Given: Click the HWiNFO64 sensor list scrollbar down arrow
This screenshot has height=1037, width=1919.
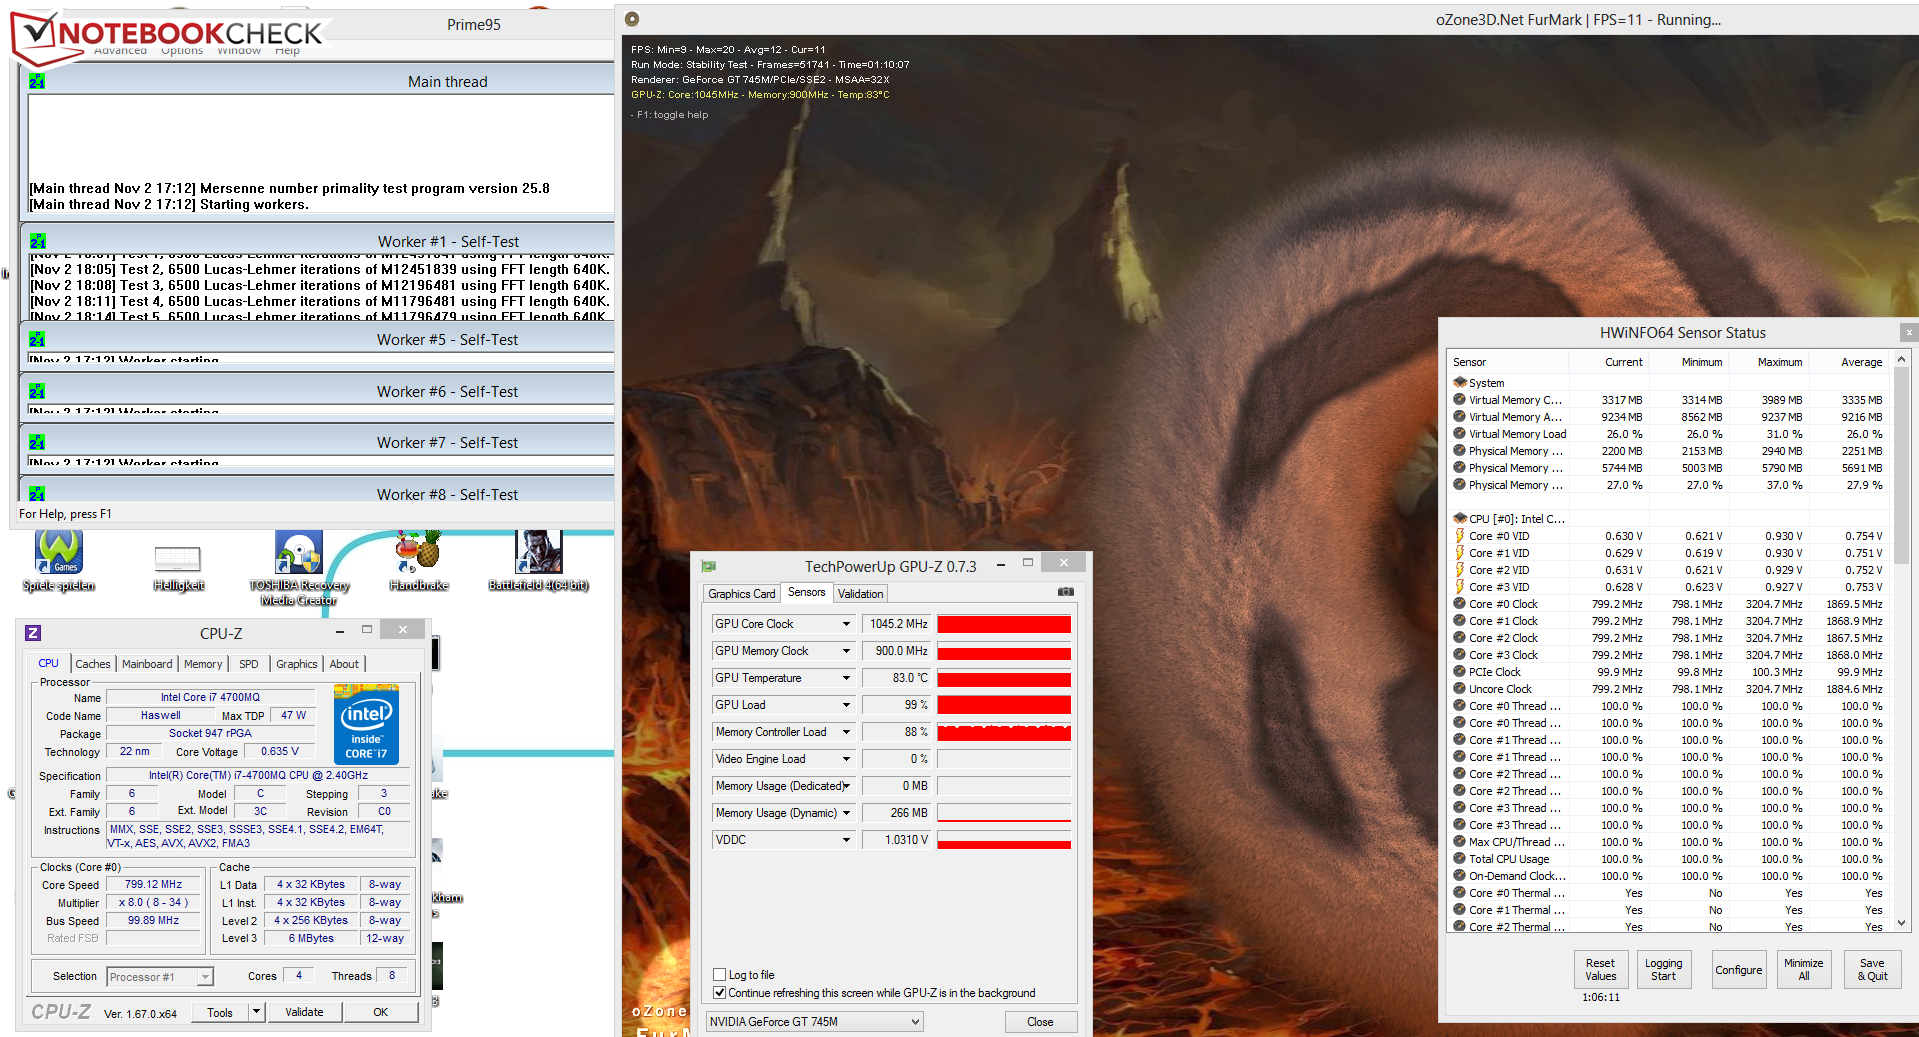Looking at the screenshot, I should pyautogui.click(x=1902, y=924).
